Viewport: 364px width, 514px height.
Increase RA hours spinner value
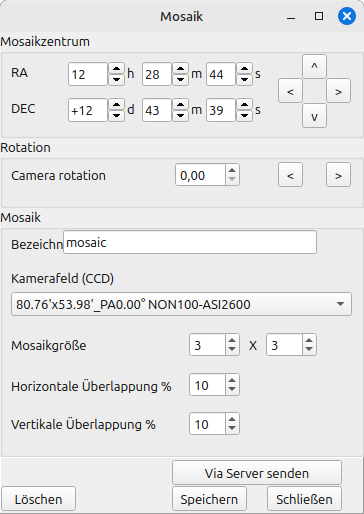[x=116, y=69]
